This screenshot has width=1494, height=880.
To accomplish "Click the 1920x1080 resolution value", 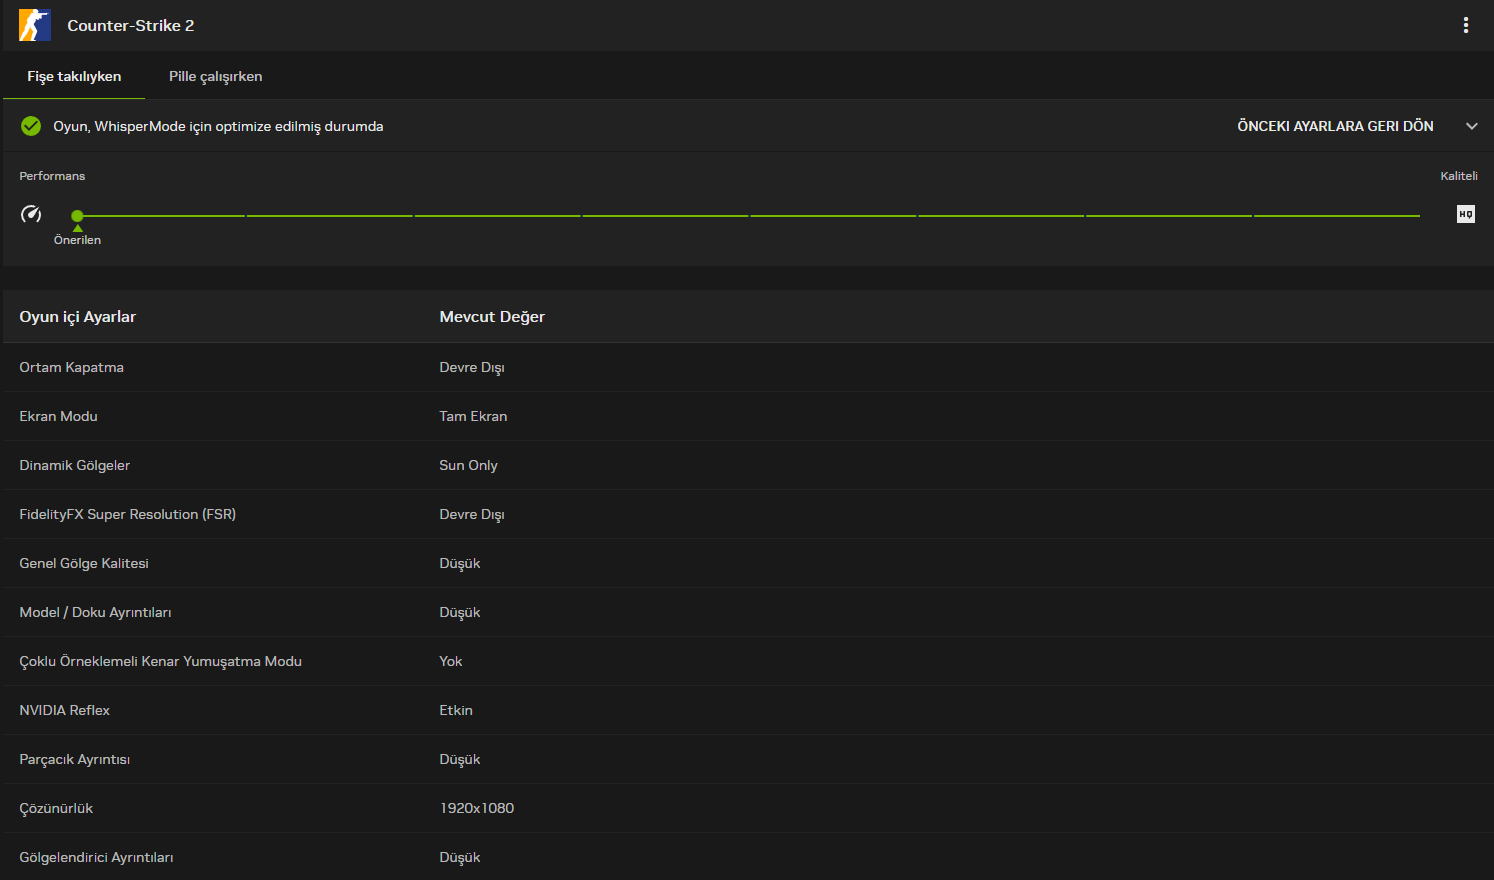I will (x=477, y=808).
